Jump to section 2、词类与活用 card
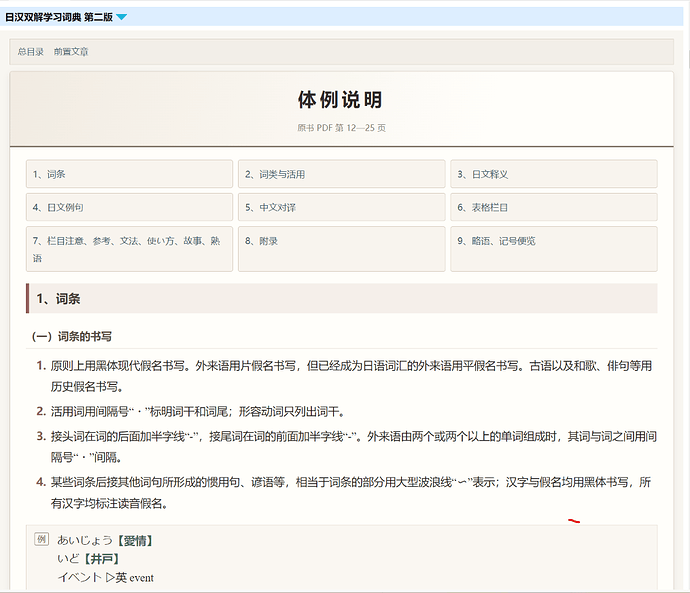 pyautogui.click(x=341, y=174)
